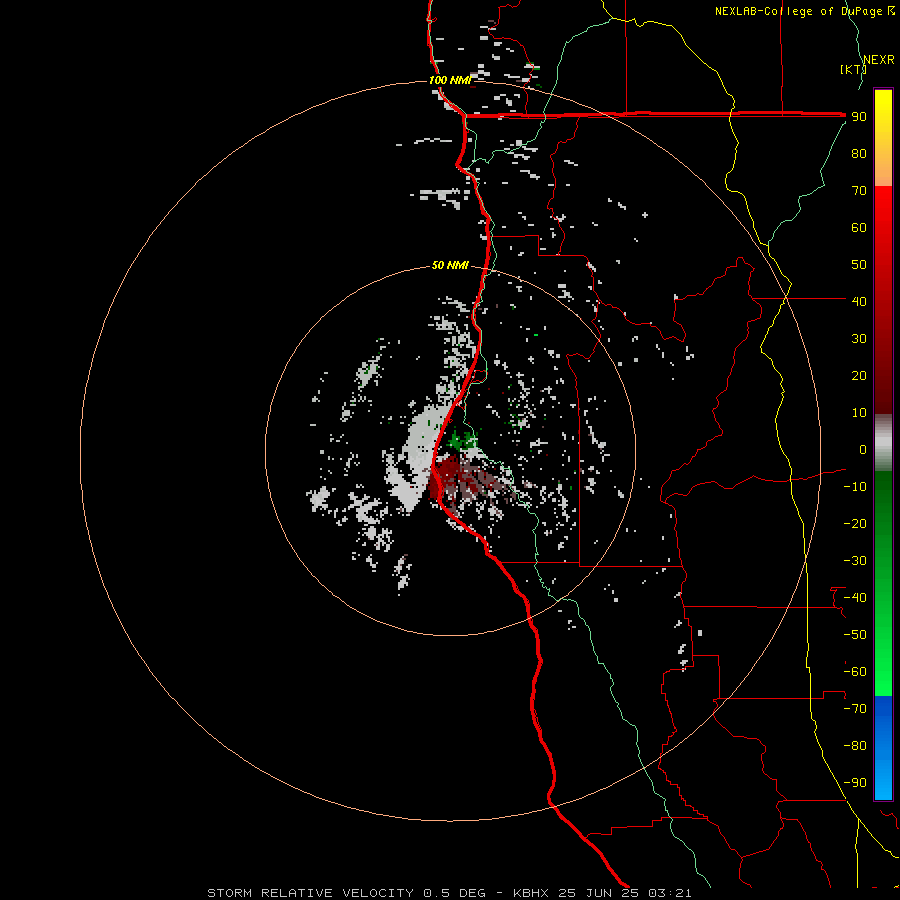This screenshot has height=900, width=900.
Task: Select the 20 value on velocity scale
Action: click(859, 375)
